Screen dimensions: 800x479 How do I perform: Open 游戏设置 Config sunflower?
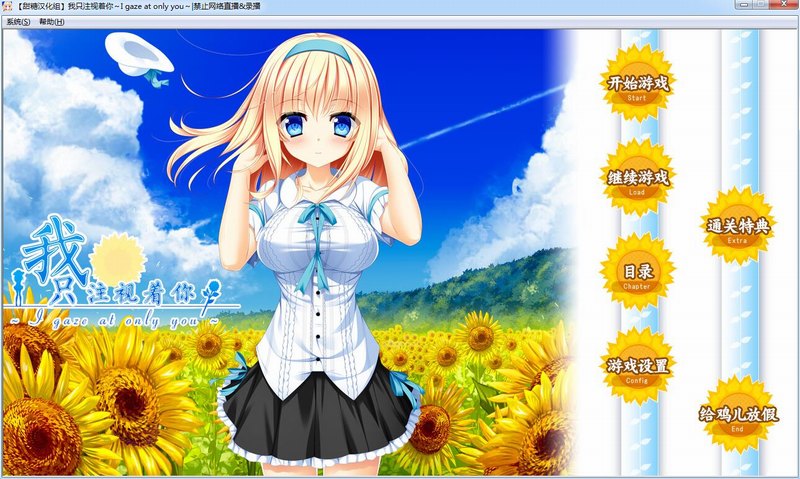coord(638,366)
